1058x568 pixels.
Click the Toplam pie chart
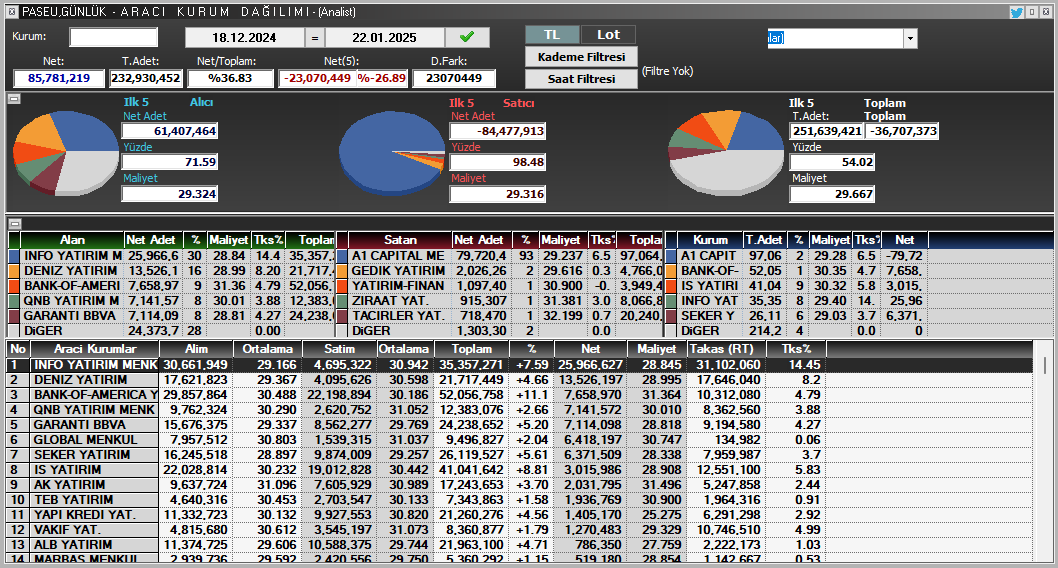click(x=726, y=153)
